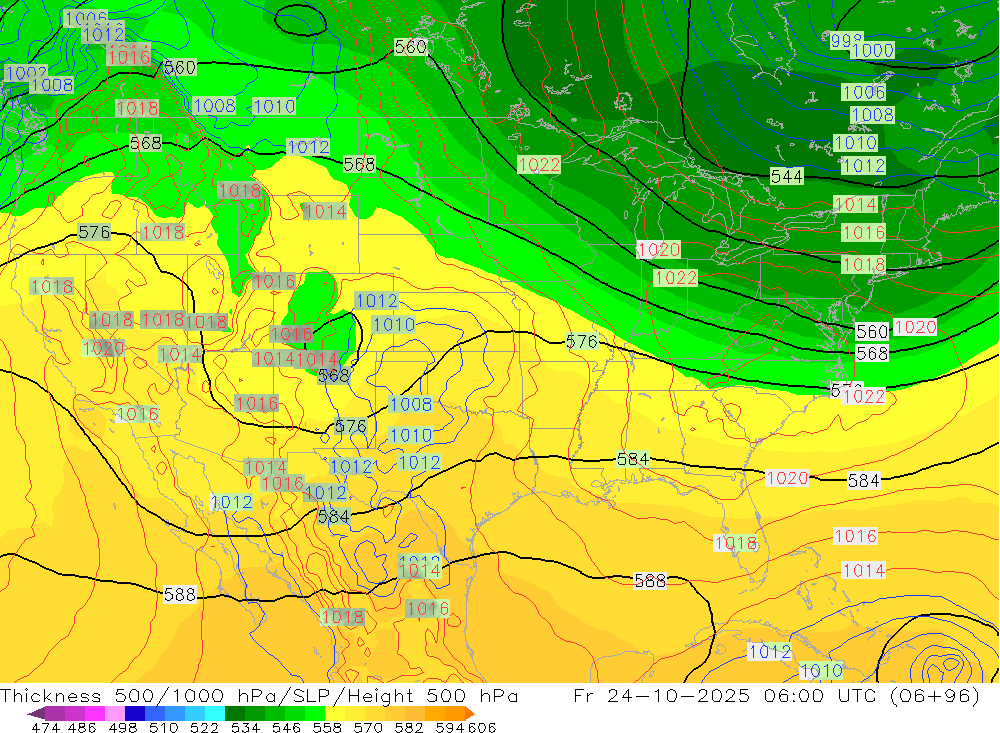The height and width of the screenshot is (733, 1000).
Task: Click the legend value 606
Action: 482,727
